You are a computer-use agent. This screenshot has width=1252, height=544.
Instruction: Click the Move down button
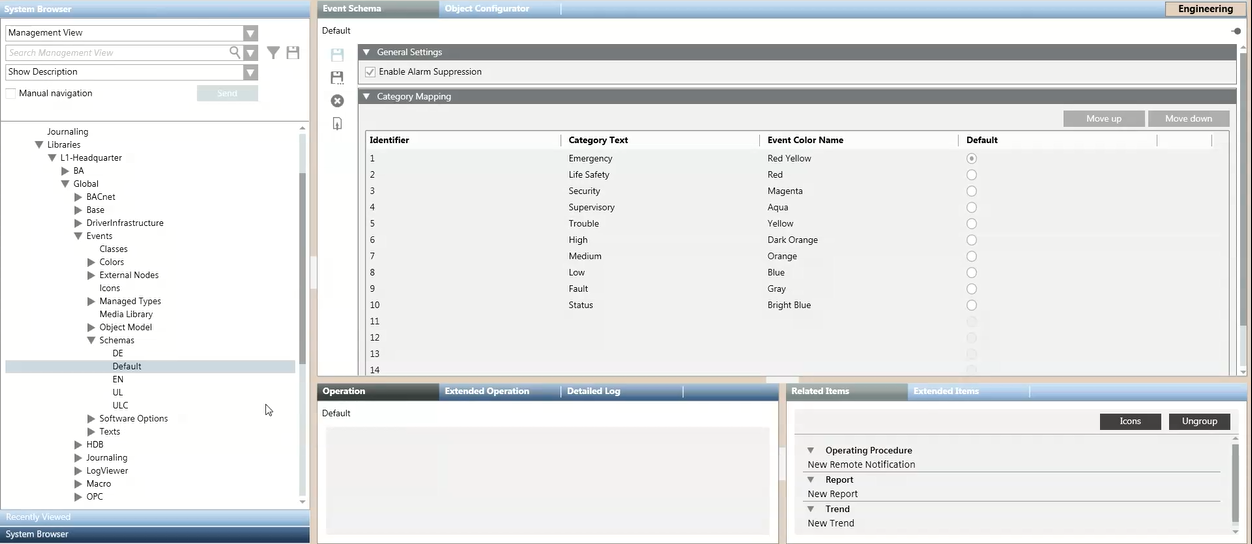(1188, 118)
